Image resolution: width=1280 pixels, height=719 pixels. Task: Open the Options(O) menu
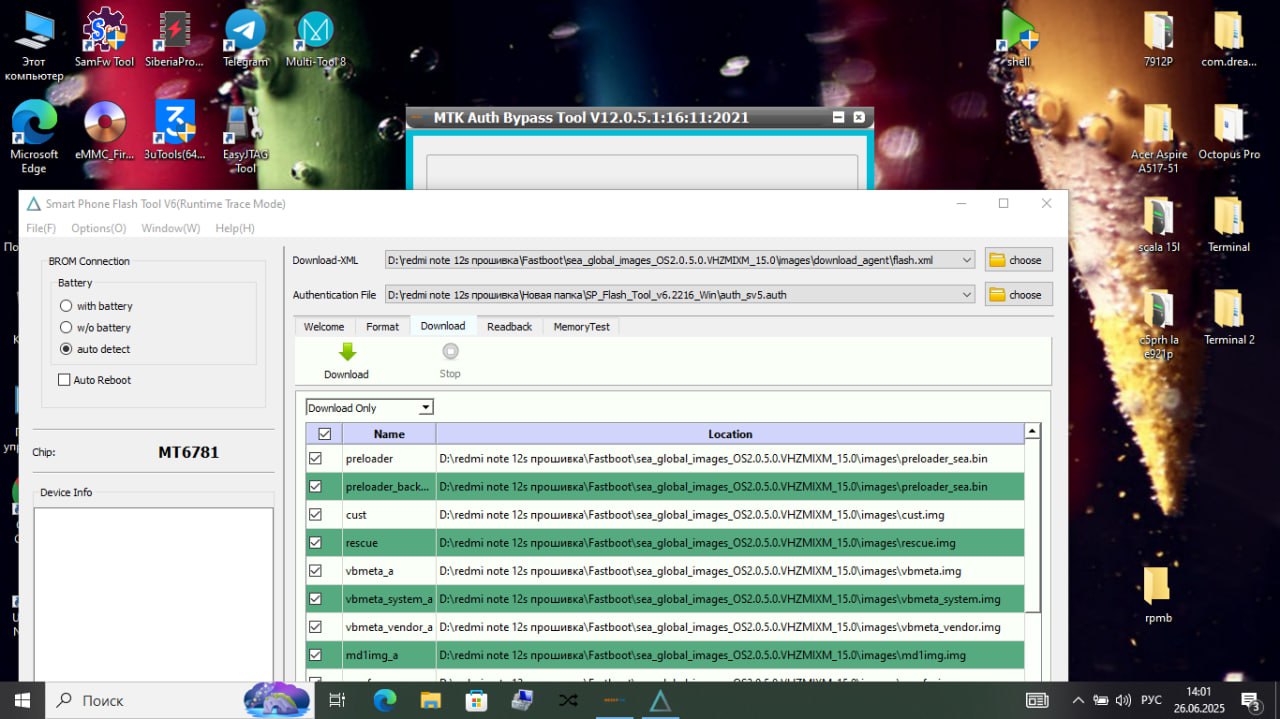coord(98,228)
